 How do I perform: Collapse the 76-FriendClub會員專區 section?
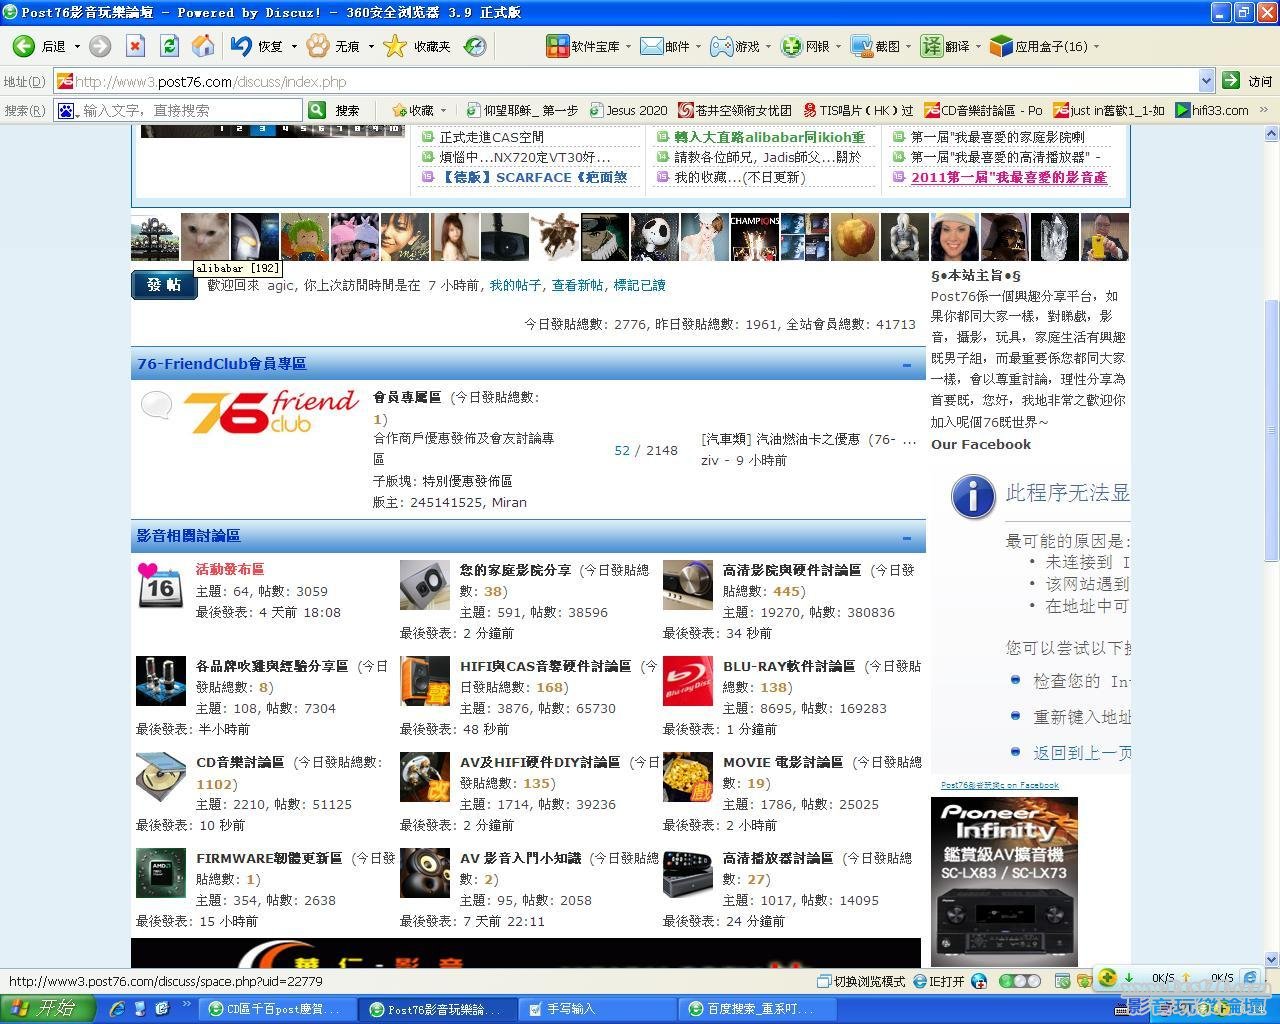(907, 365)
